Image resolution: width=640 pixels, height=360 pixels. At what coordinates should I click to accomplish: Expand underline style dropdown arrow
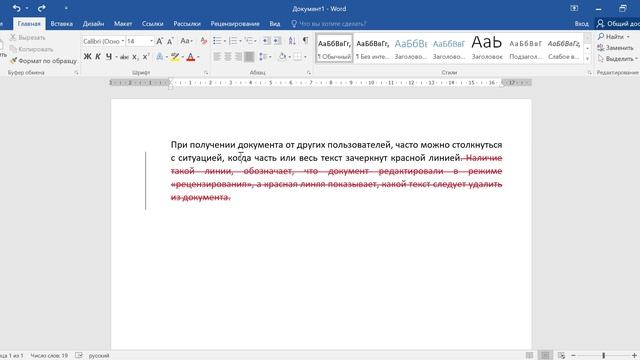pyautogui.click(x=116, y=57)
